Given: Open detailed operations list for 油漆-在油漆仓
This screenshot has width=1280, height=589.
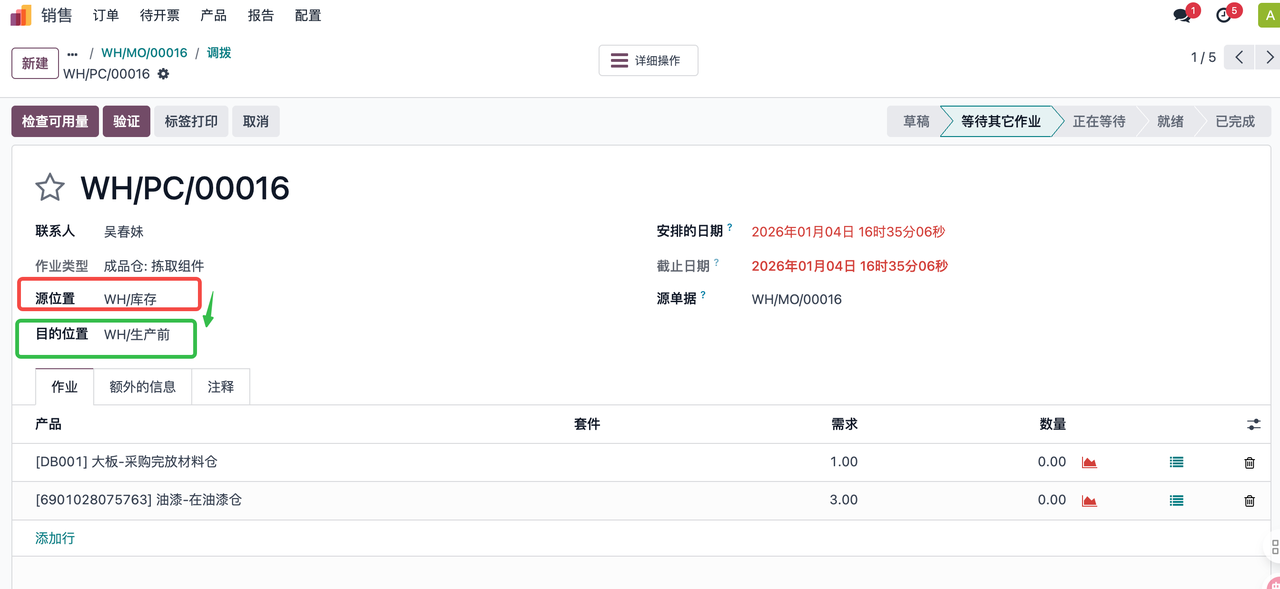Looking at the screenshot, I should [1176, 500].
